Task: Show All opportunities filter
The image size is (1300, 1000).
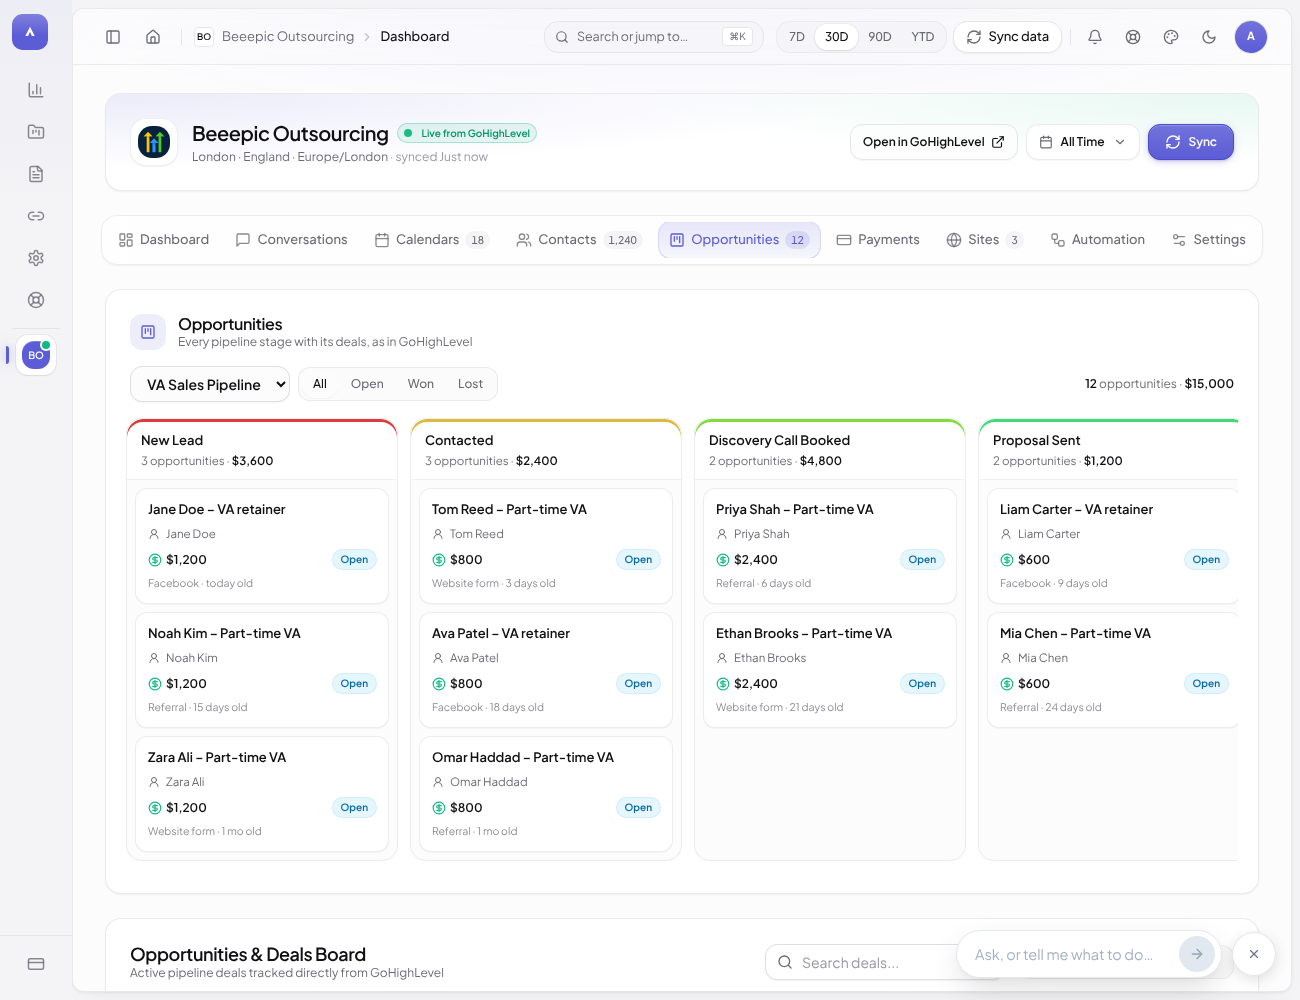Action: [x=320, y=384]
